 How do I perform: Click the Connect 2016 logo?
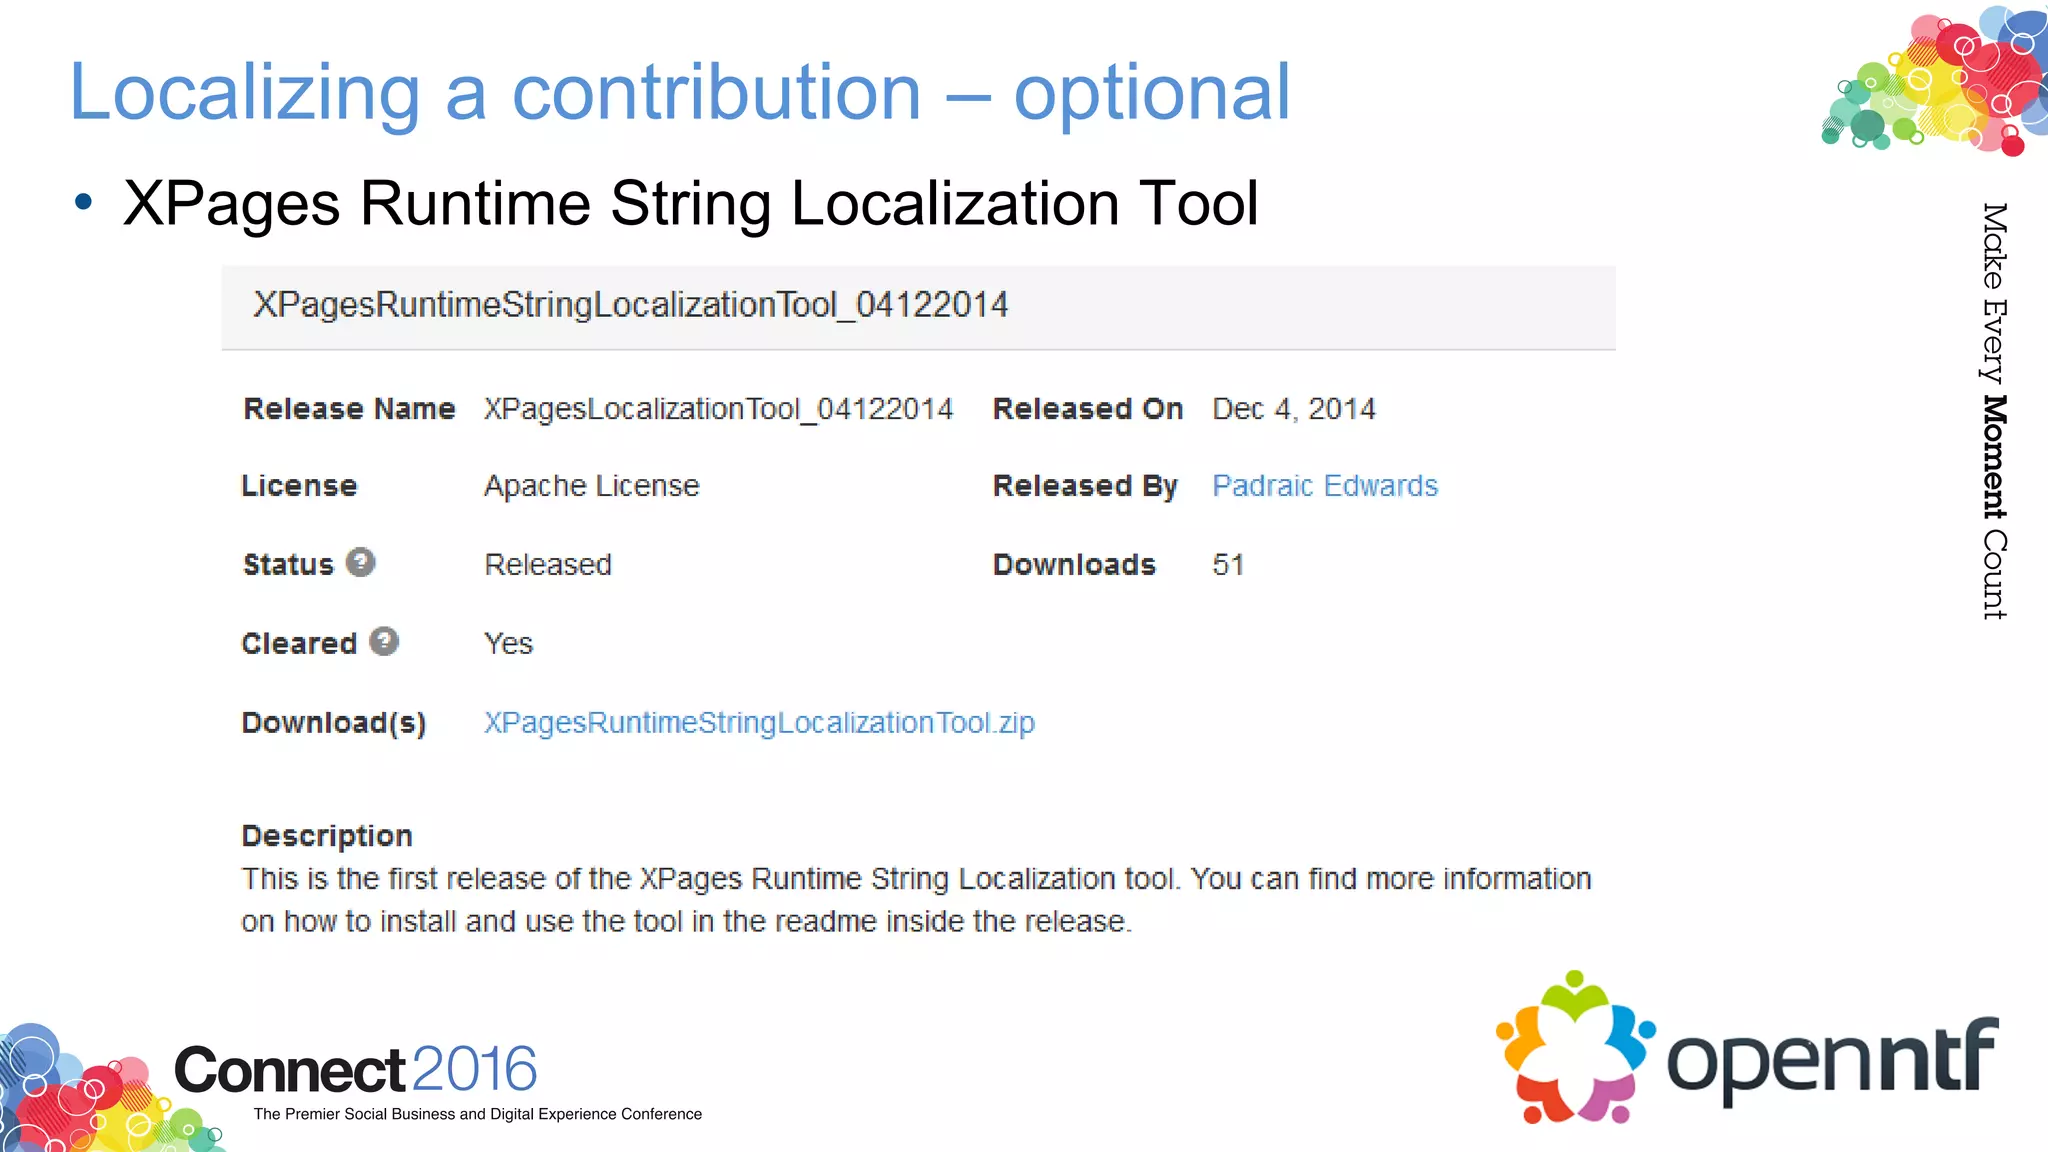coord(356,1070)
